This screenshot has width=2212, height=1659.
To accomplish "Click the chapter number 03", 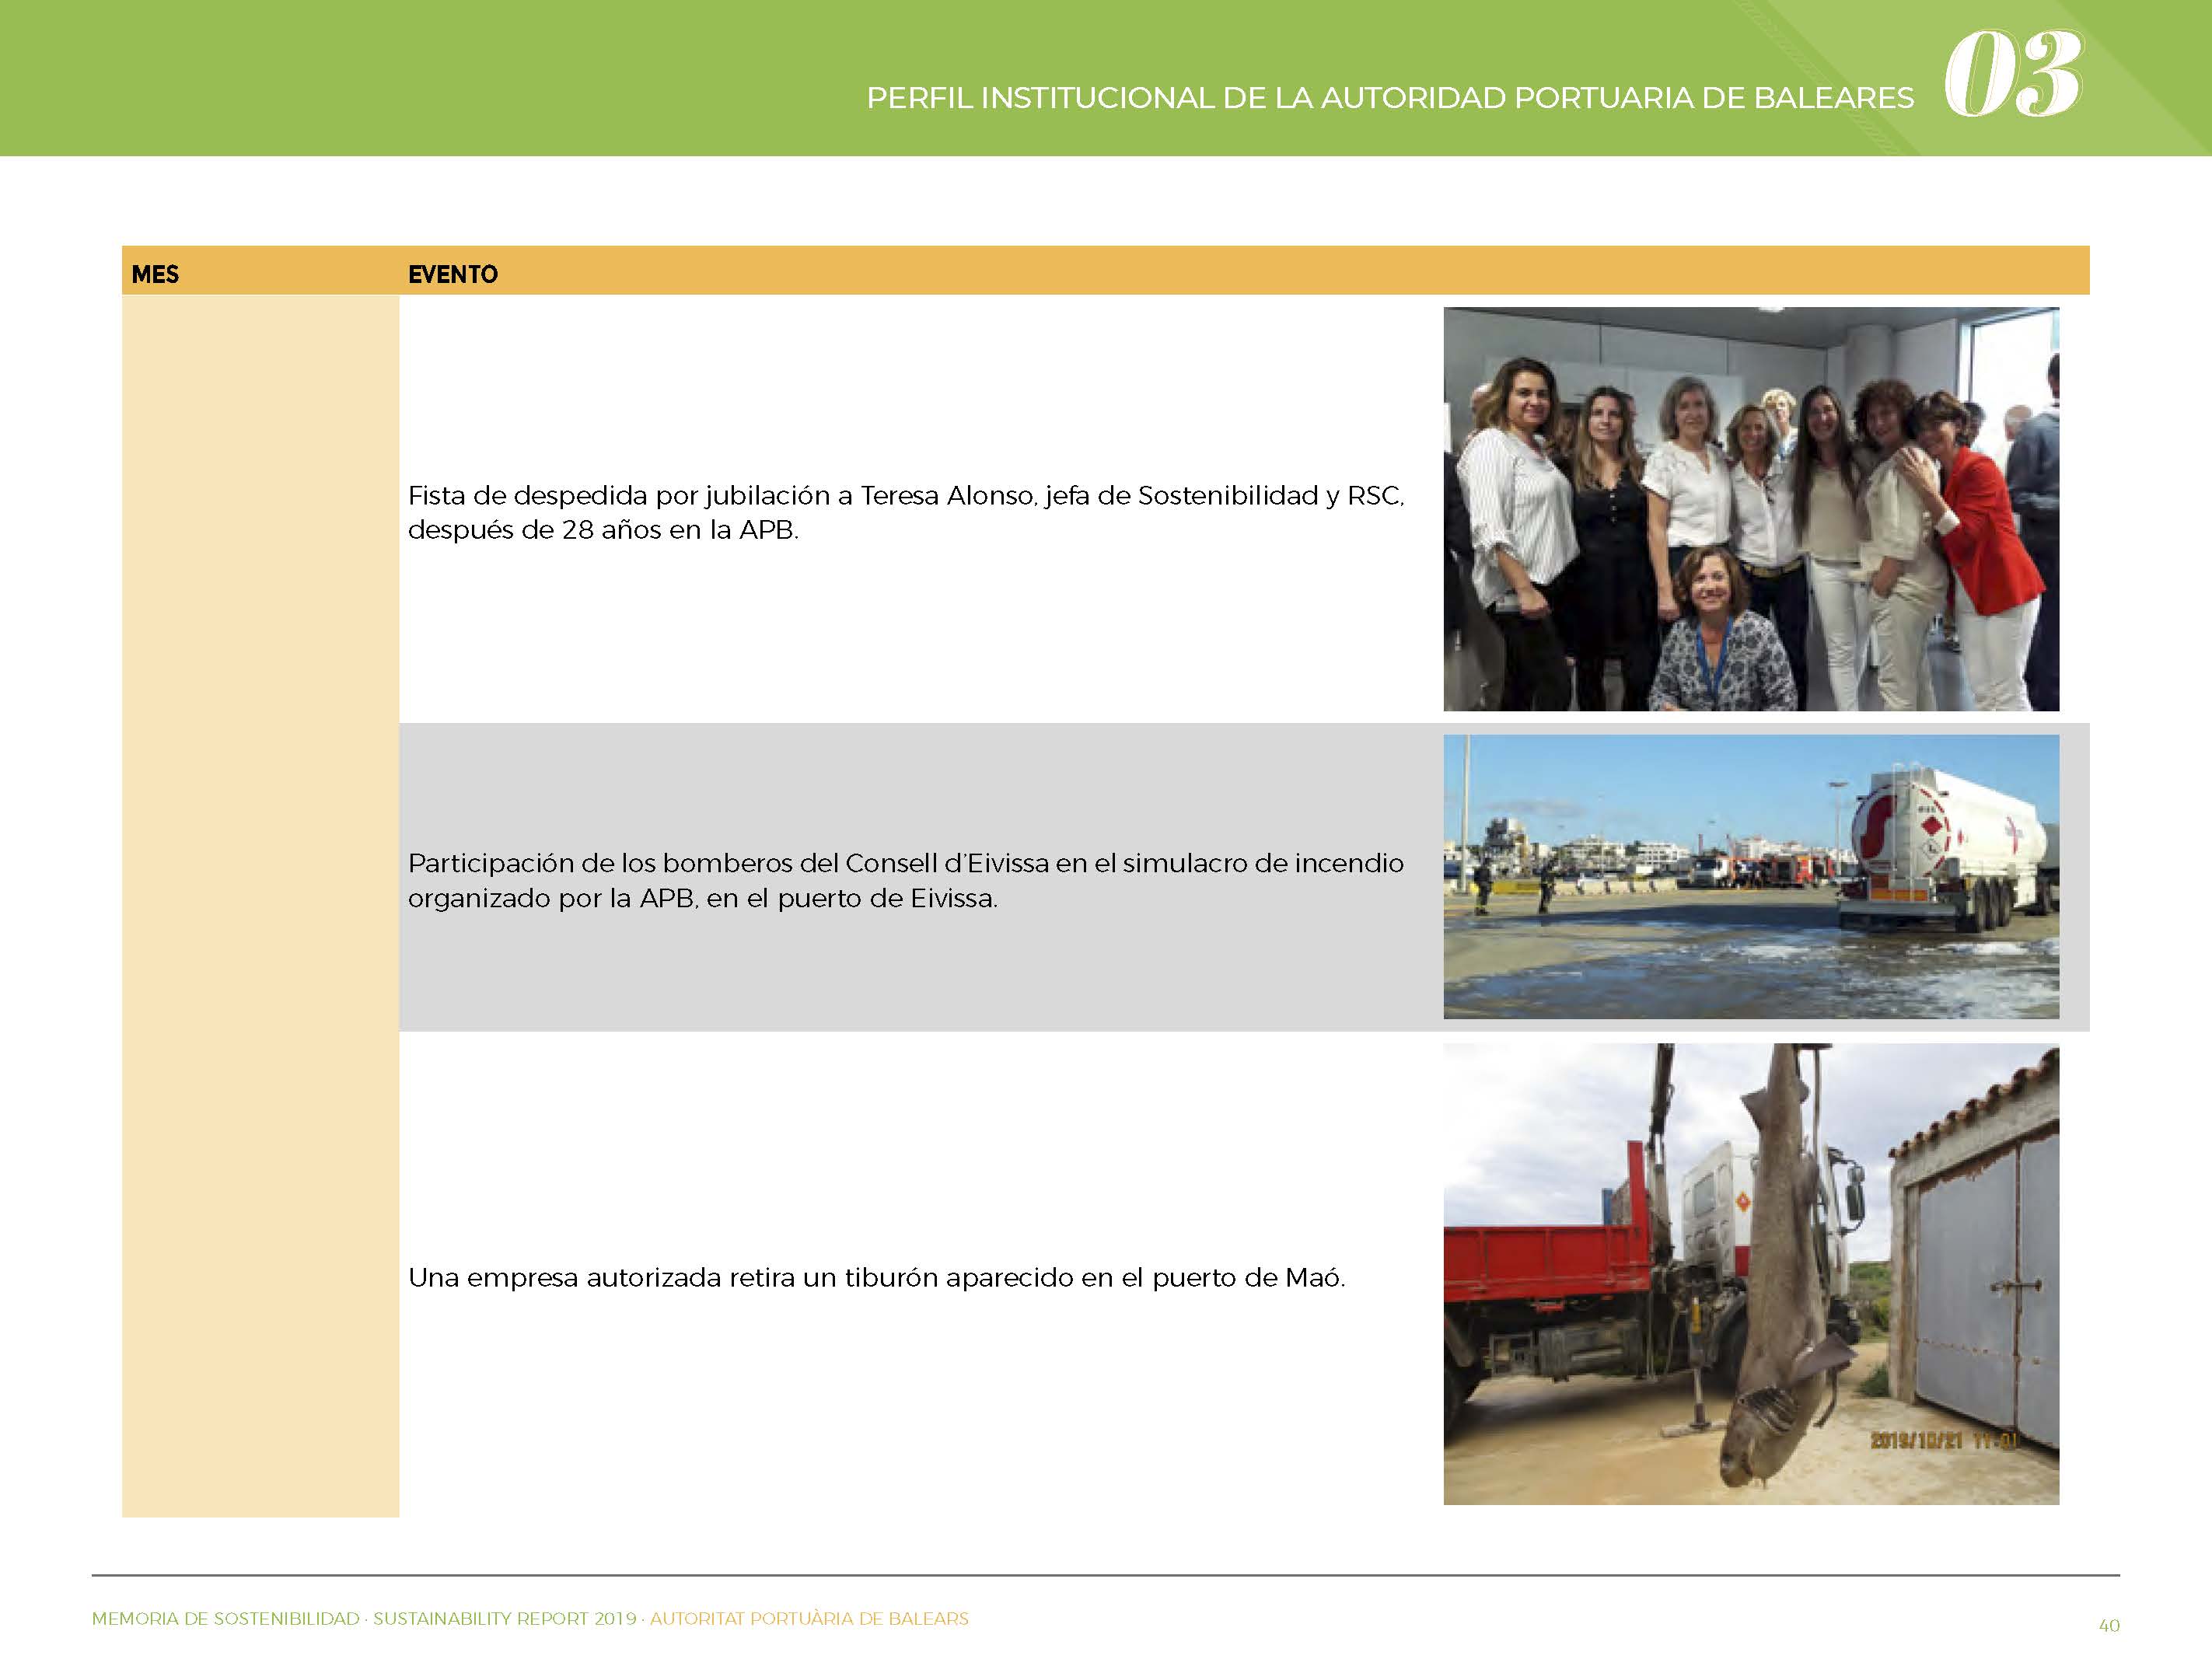I will [2013, 74].
